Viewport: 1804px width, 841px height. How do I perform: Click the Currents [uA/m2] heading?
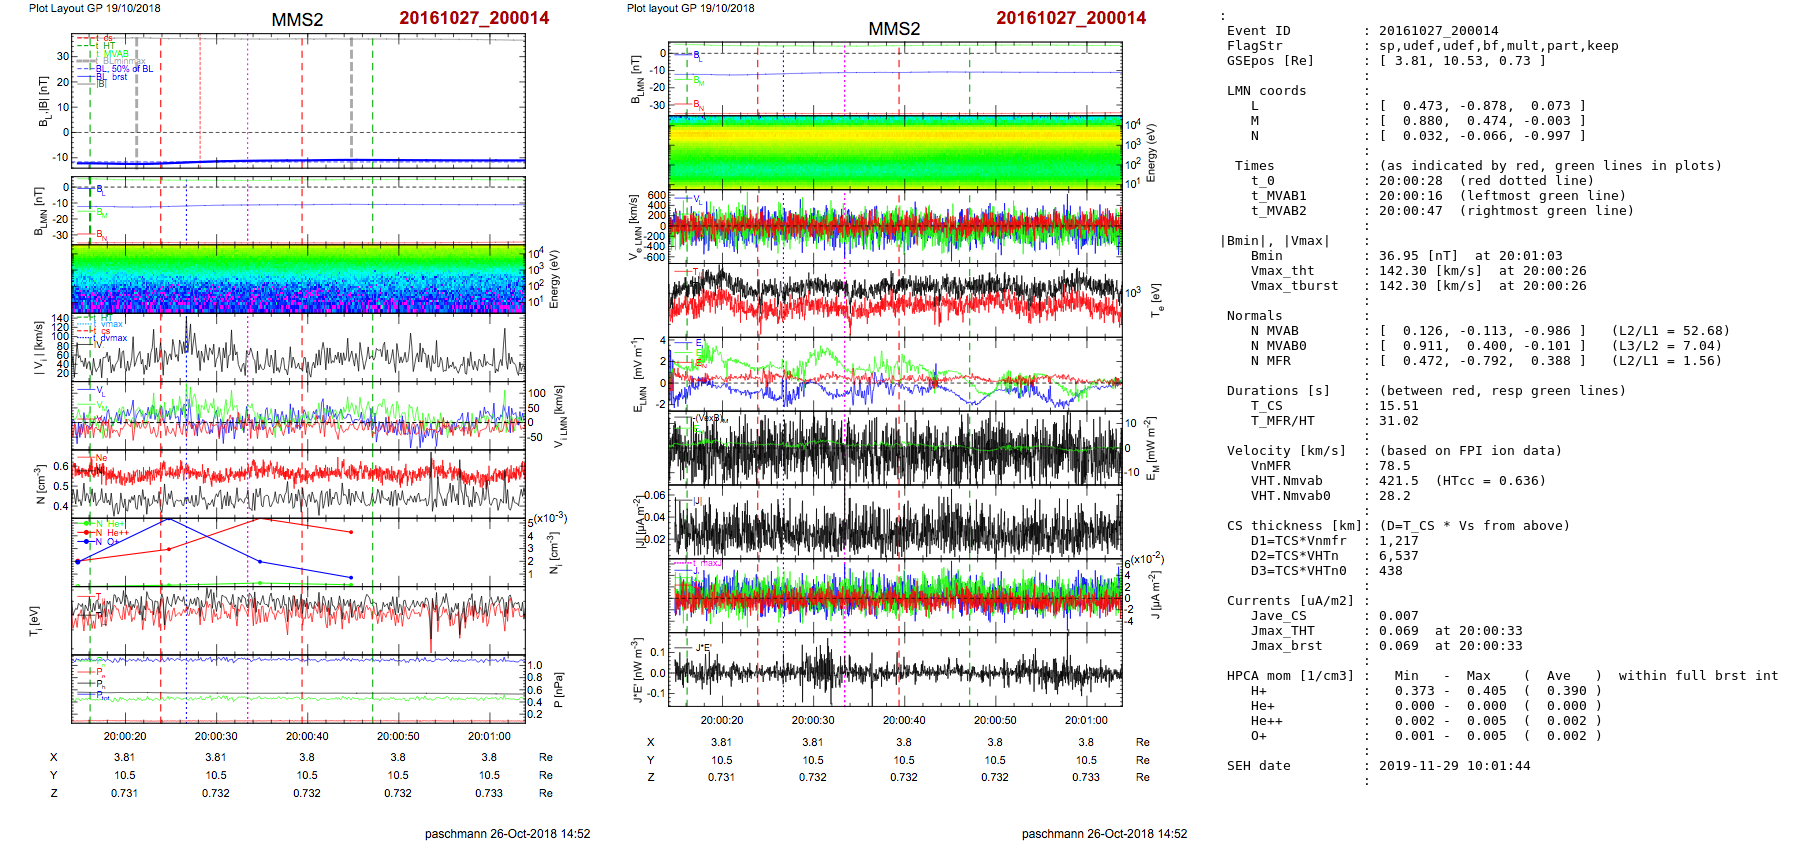(1290, 601)
